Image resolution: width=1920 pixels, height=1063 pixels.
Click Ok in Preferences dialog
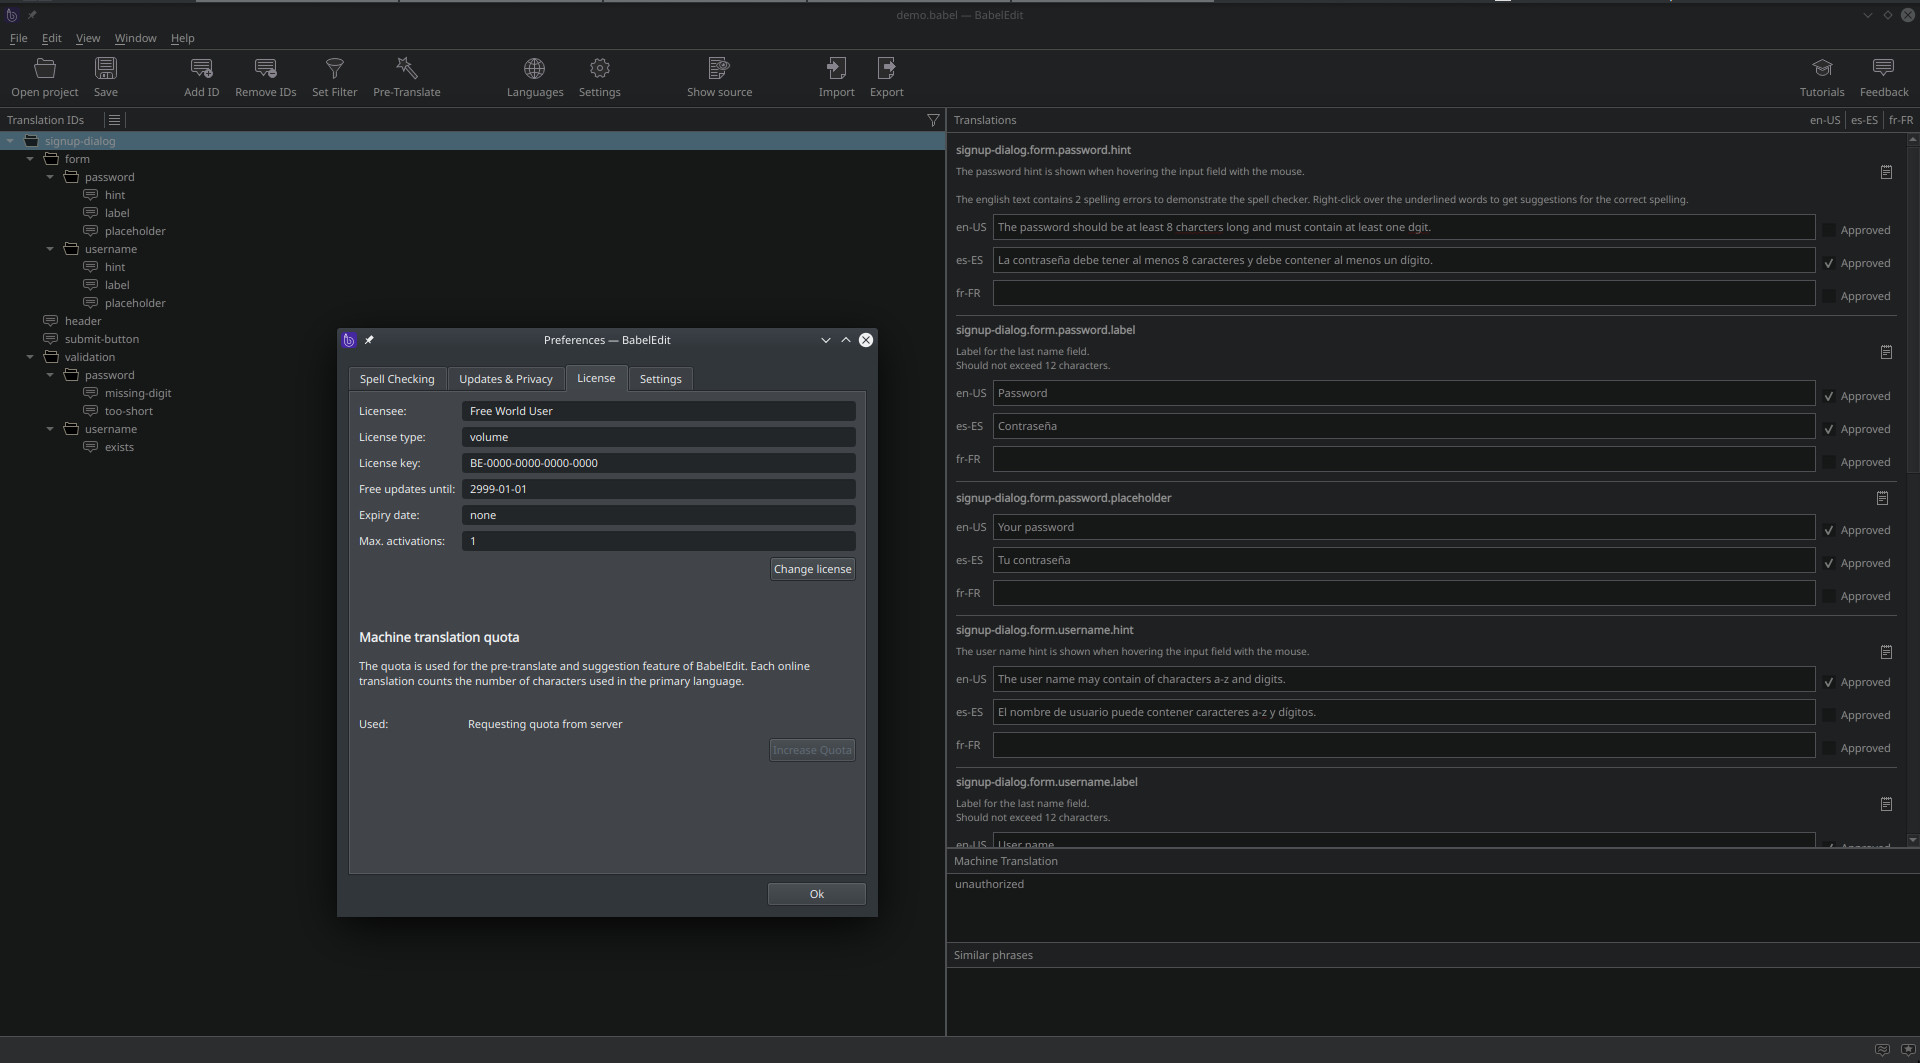pyautogui.click(x=816, y=894)
